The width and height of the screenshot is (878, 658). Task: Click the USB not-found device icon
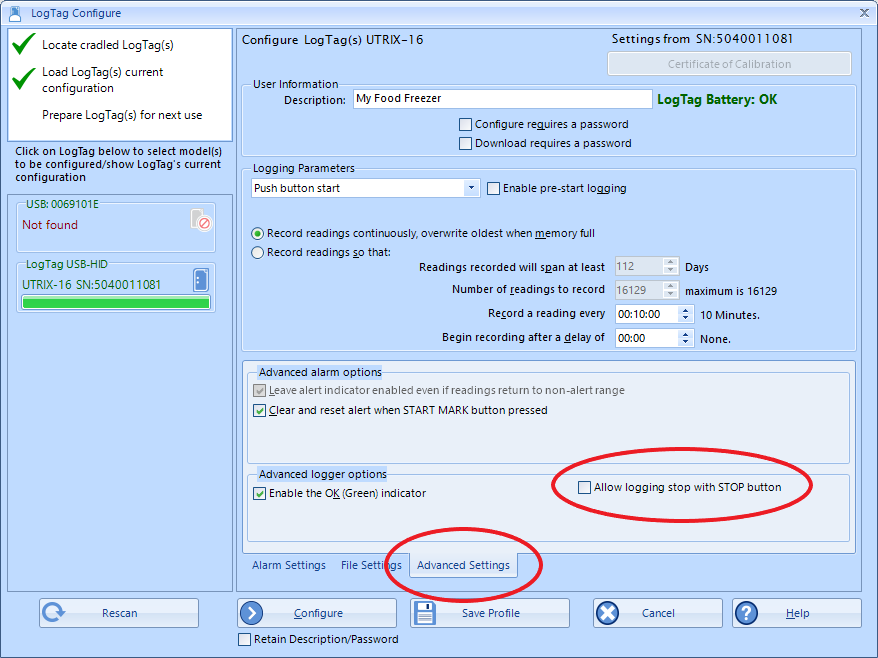[200, 220]
